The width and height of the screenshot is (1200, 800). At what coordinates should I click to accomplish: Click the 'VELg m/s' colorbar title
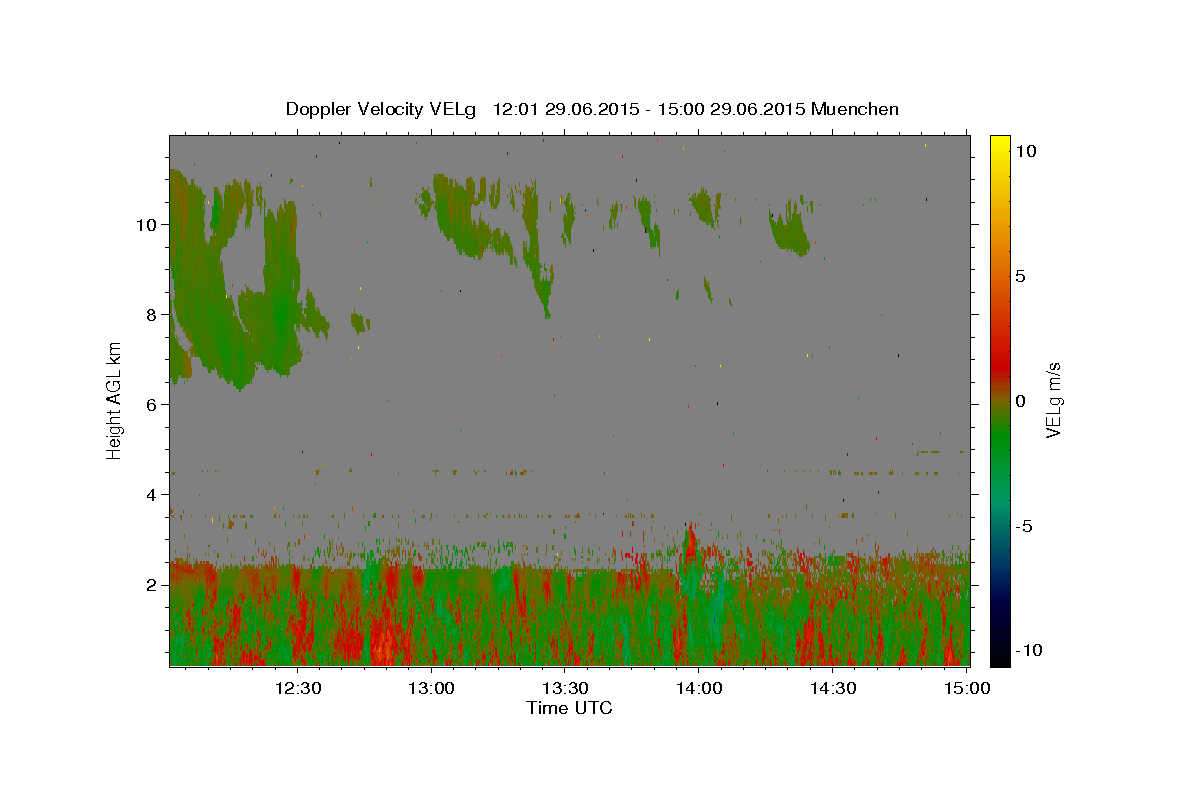click(1054, 401)
